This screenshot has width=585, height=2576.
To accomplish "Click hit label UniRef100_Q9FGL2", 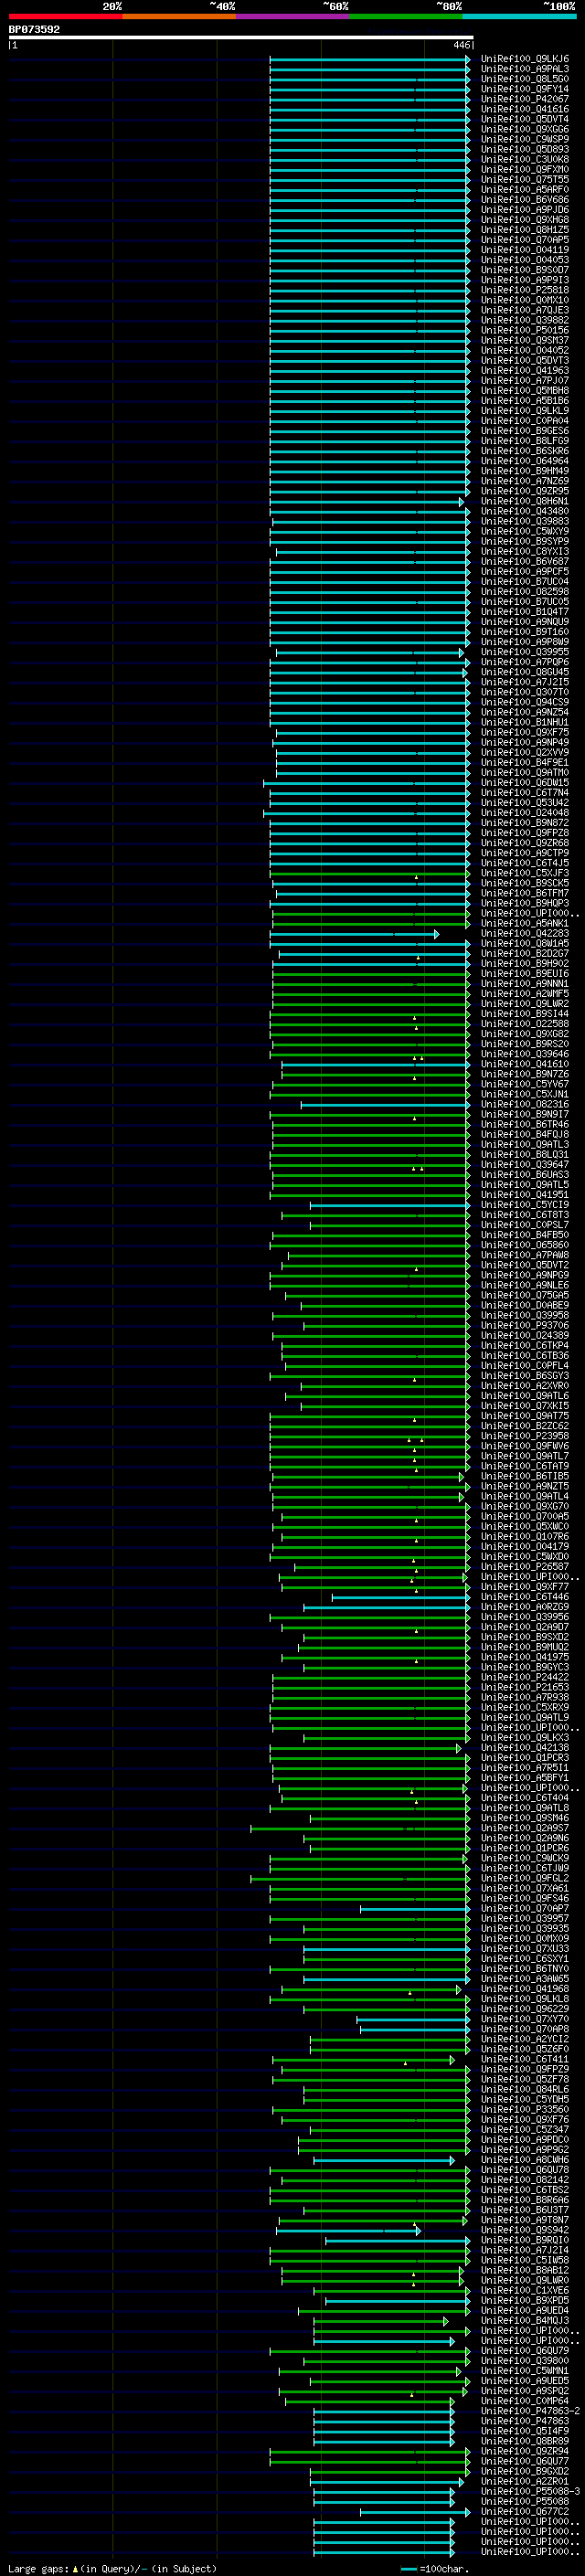I will pos(525,1879).
